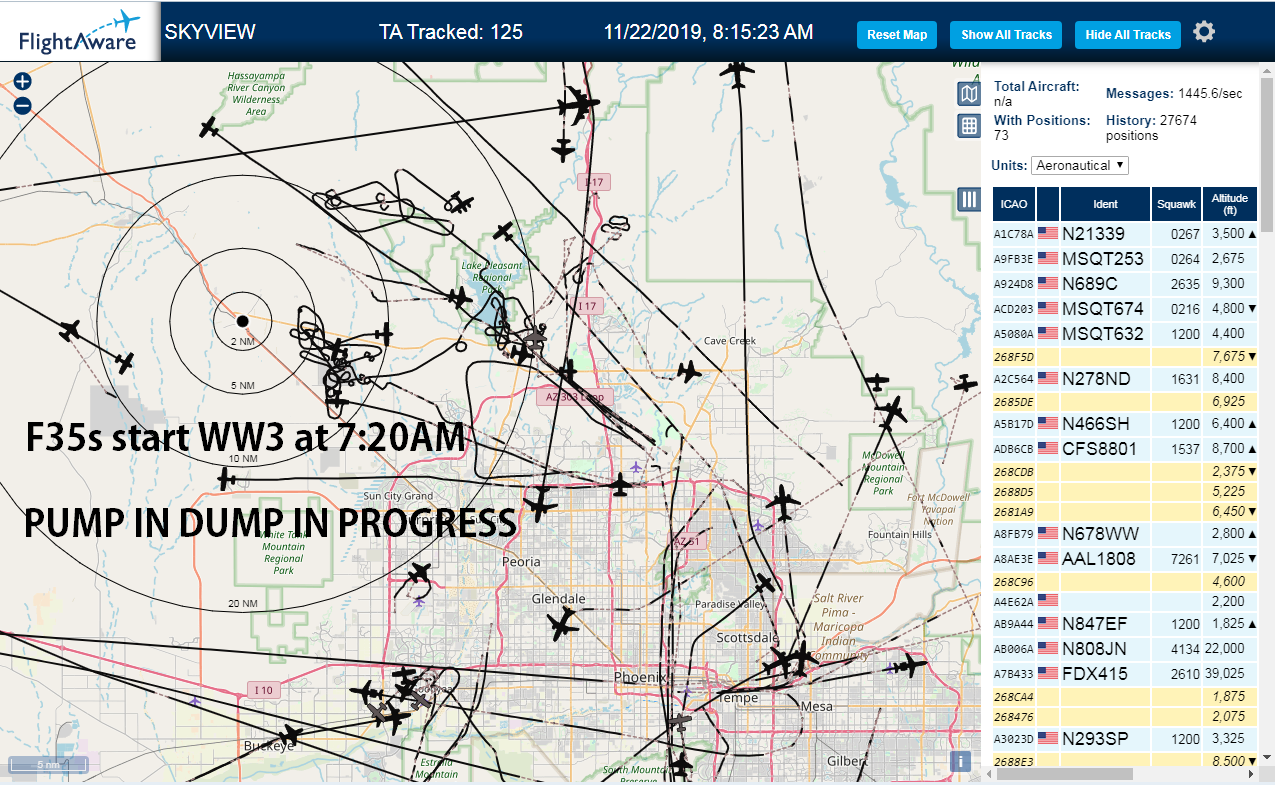Select the US flag in N21339 row
This screenshot has height=785, width=1275.
(x=1048, y=234)
